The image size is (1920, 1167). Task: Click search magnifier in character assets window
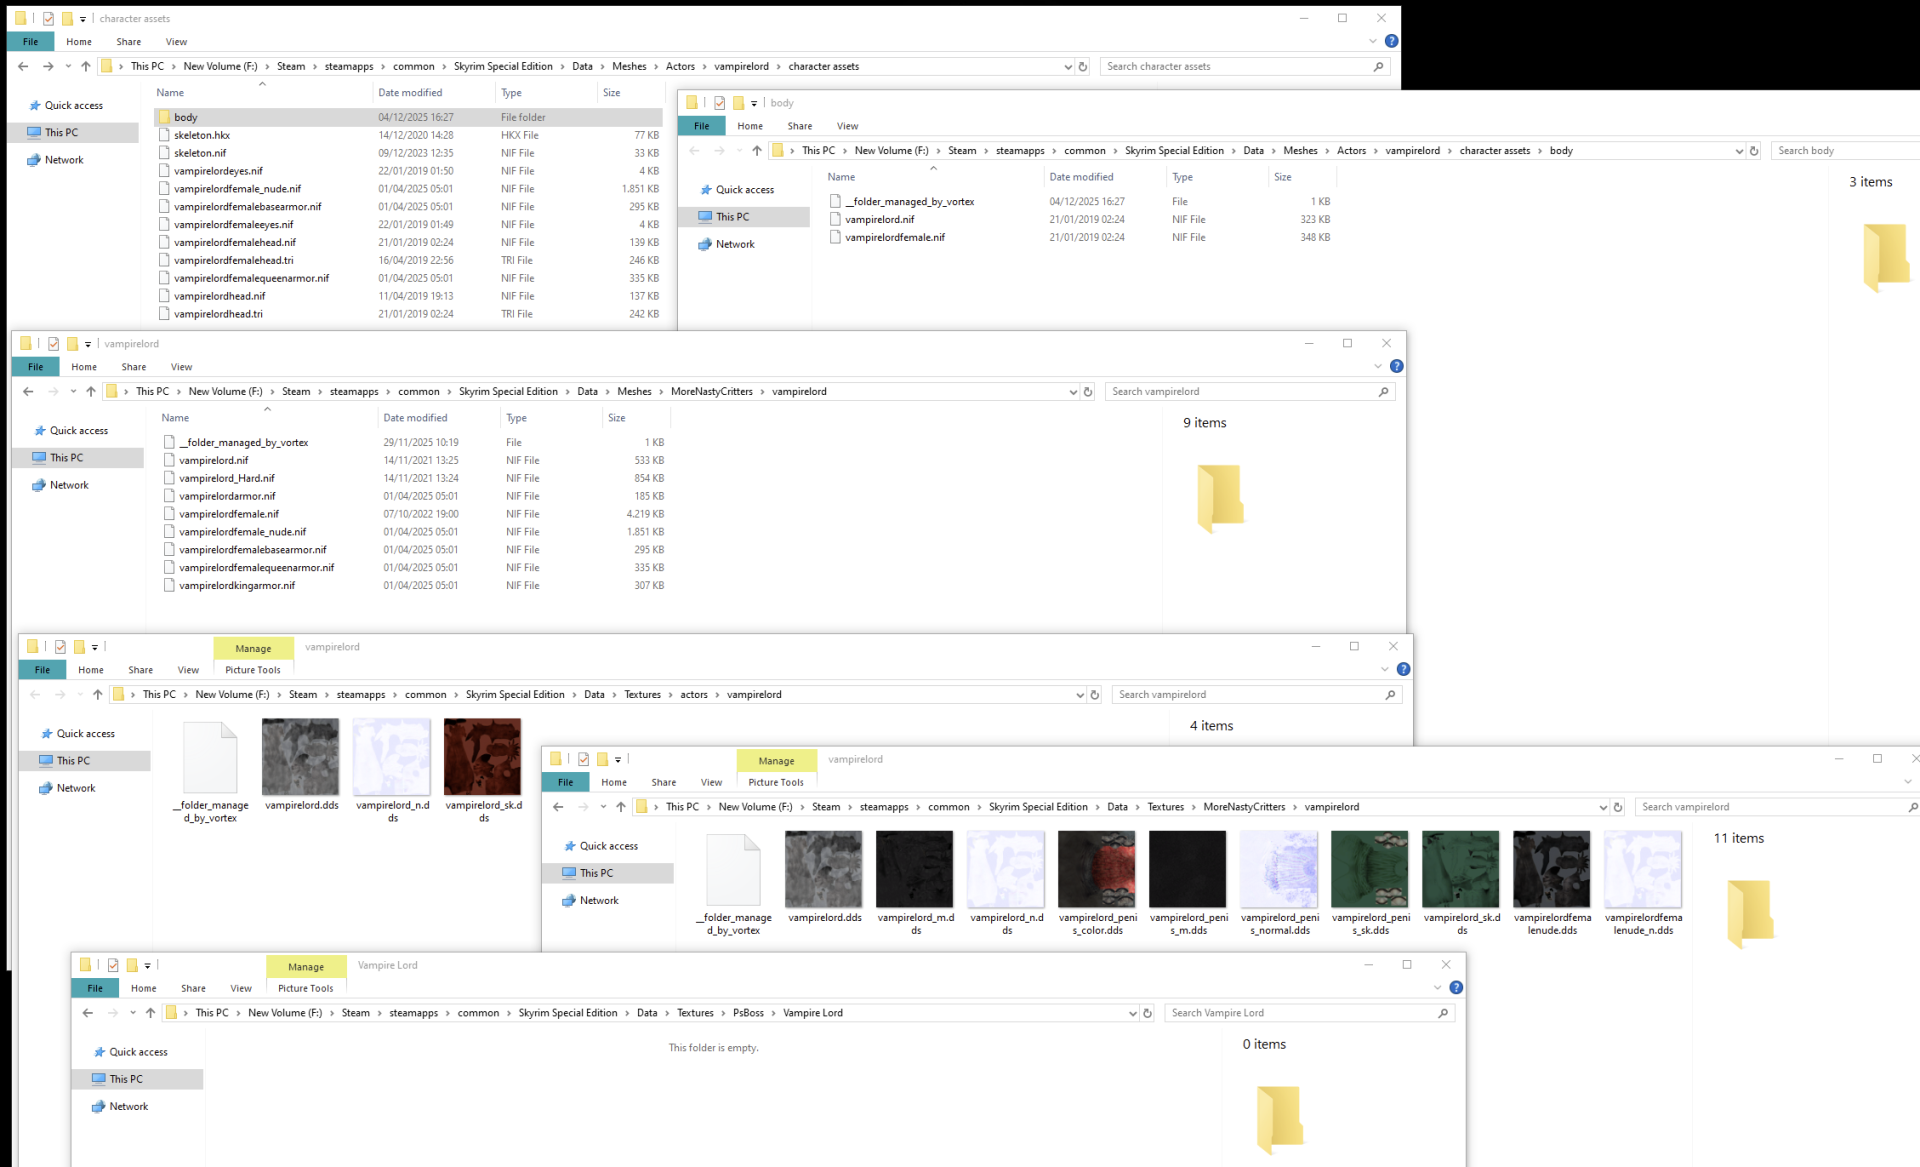coord(1378,67)
